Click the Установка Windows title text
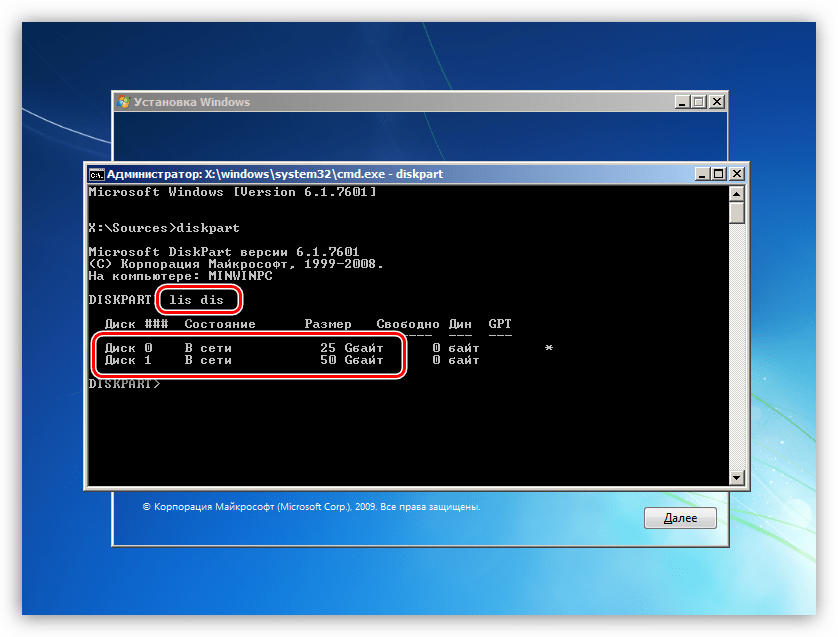 click(x=192, y=102)
